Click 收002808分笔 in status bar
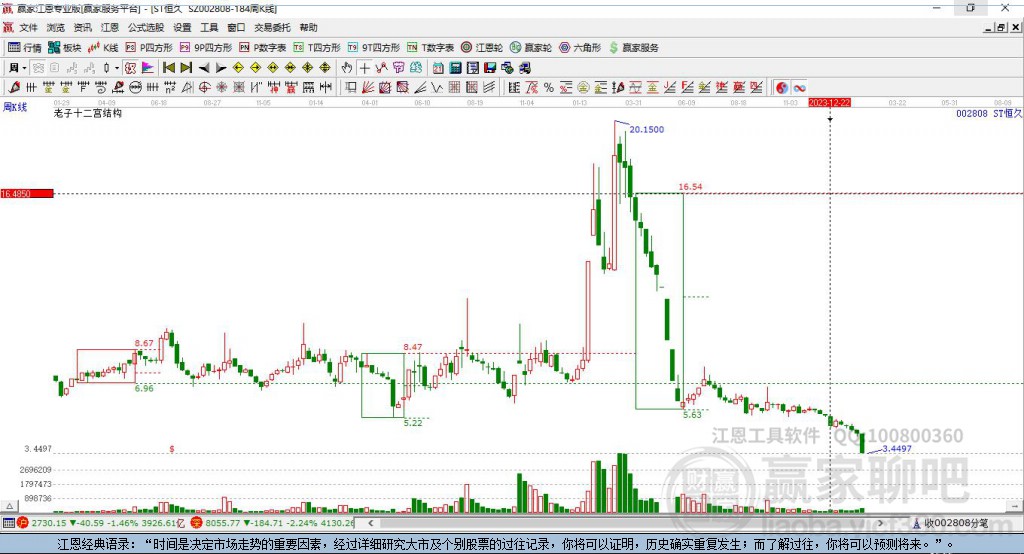The width and height of the screenshot is (1024, 554). tap(951, 523)
